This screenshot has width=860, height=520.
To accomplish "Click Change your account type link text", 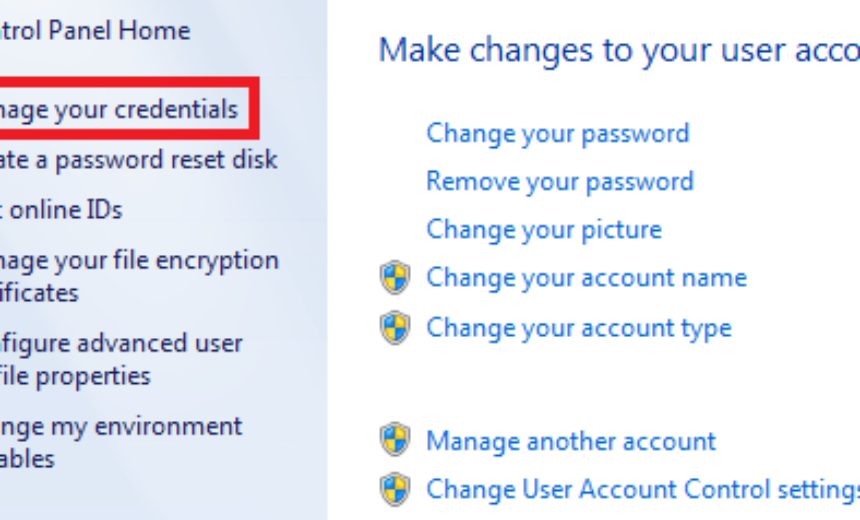I will (x=579, y=329).
